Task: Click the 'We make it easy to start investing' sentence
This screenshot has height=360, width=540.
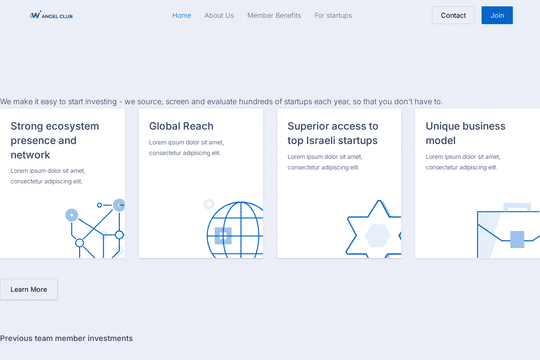Action: 221,102
